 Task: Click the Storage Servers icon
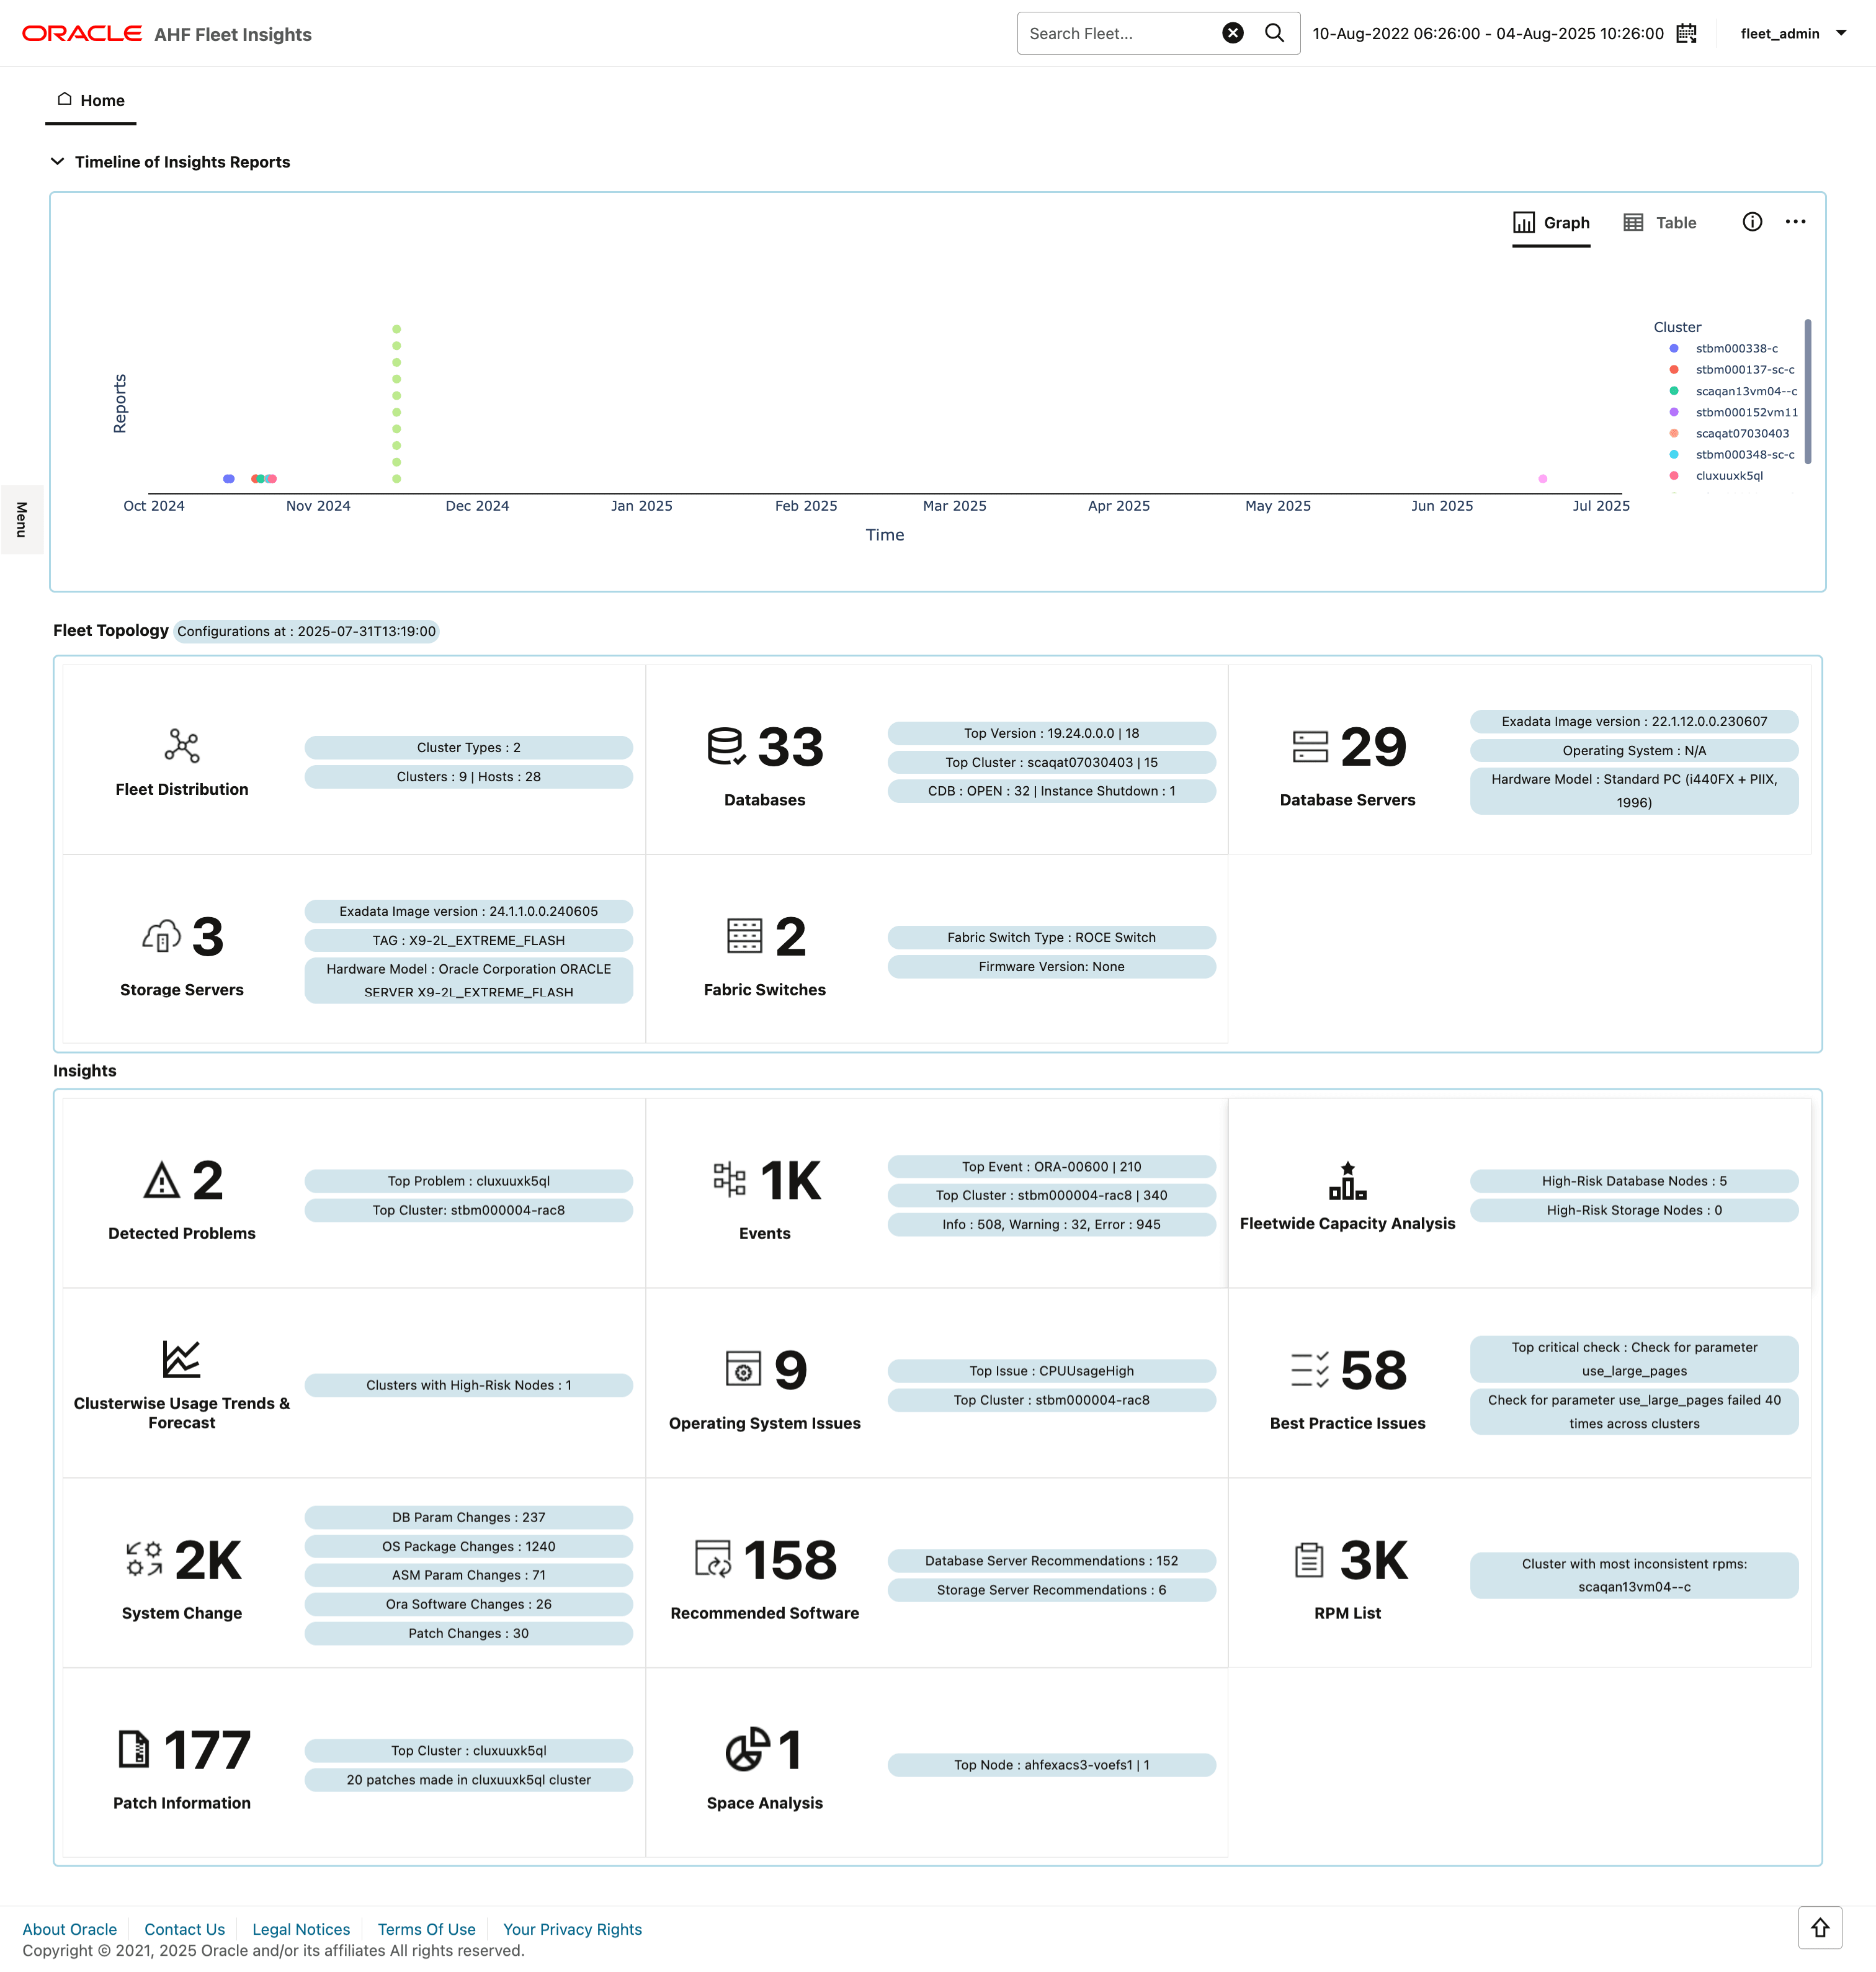(161, 936)
